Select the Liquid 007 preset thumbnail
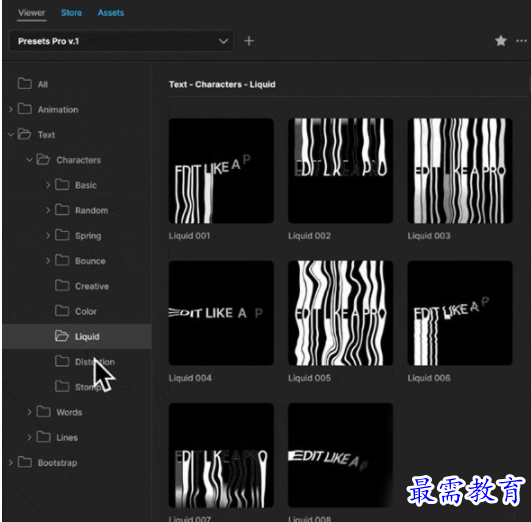531x522 pixels. tap(221, 455)
